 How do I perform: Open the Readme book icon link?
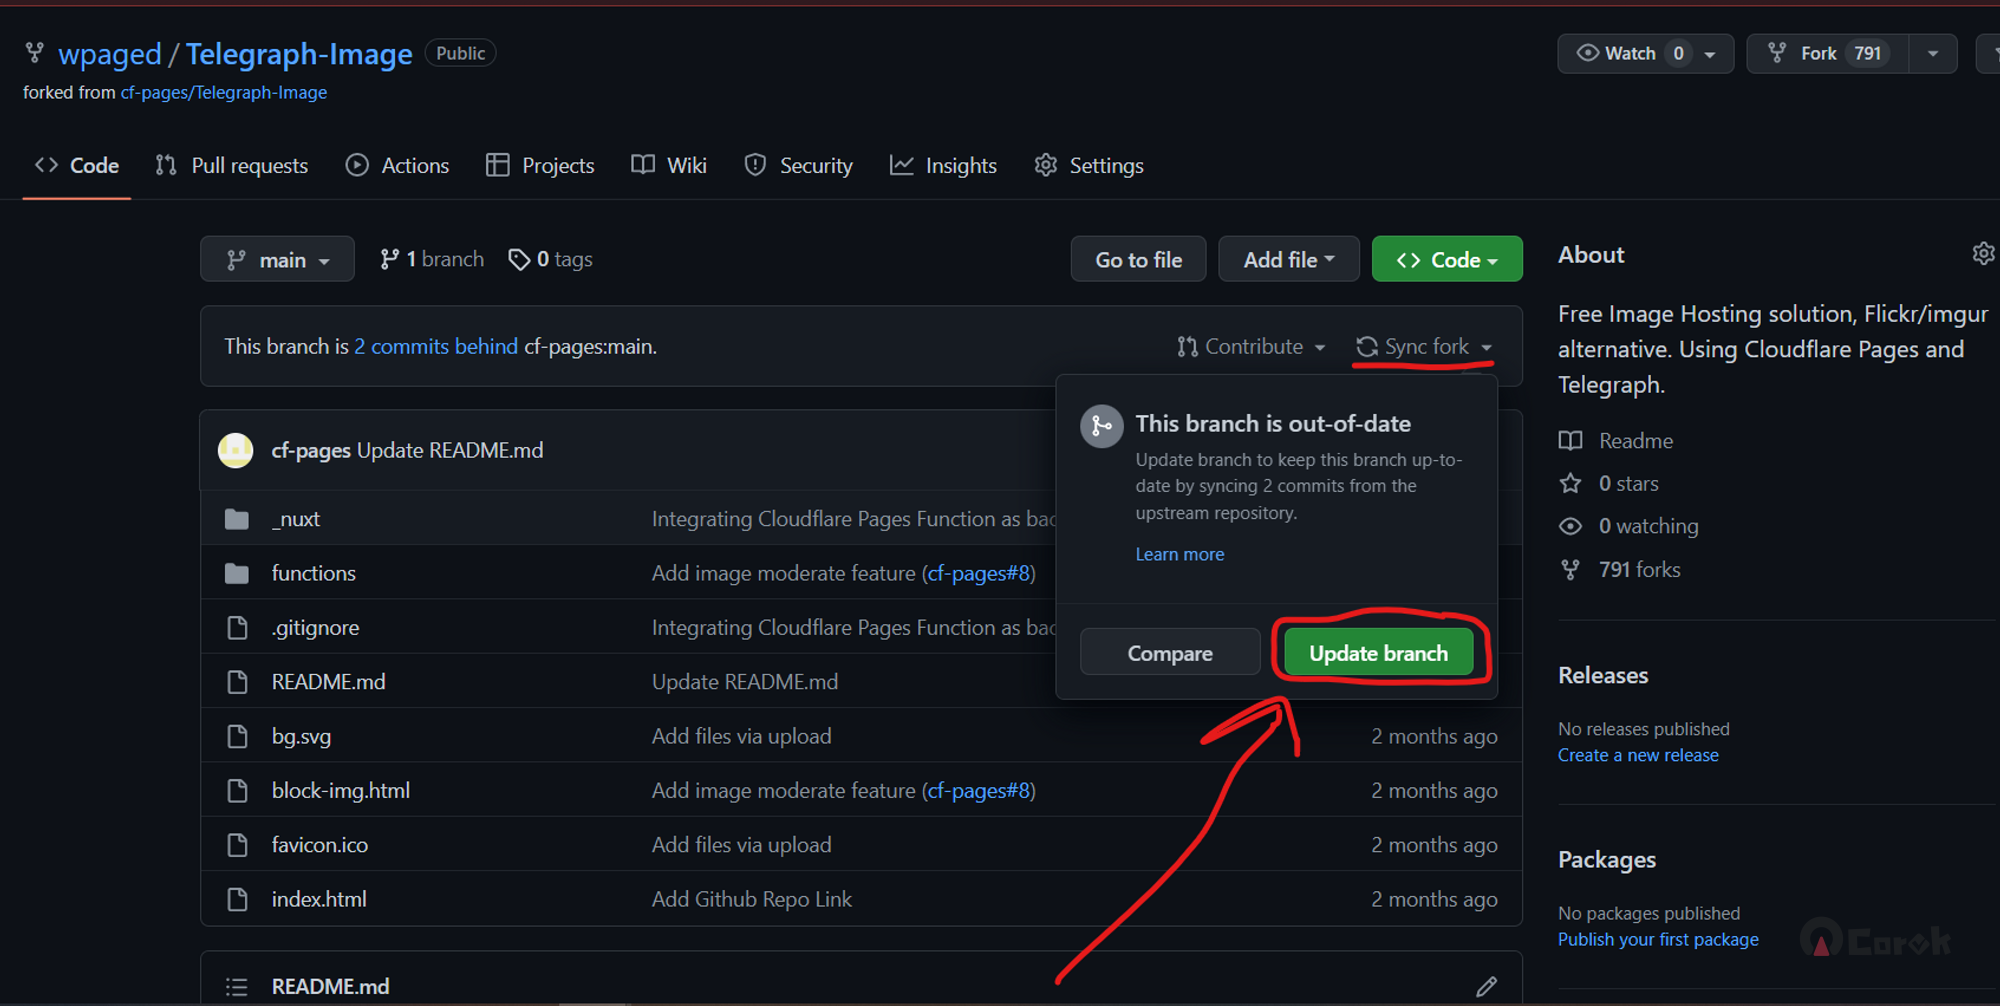pyautogui.click(x=1571, y=441)
